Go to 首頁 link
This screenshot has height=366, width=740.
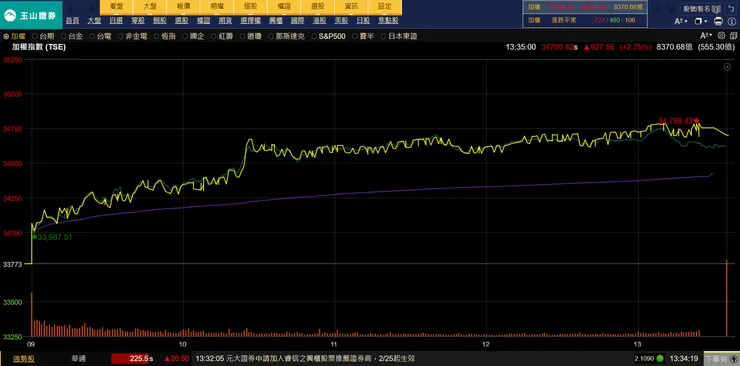coord(72,21)
